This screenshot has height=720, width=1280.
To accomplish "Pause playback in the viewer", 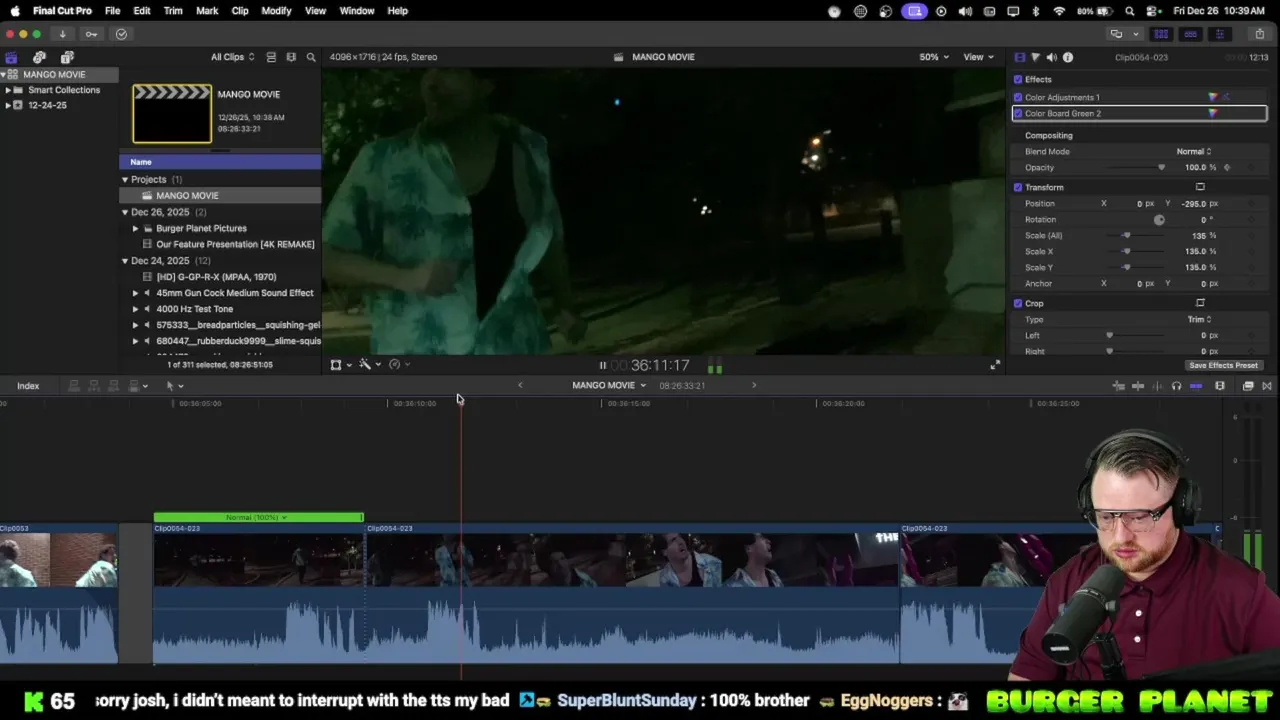I will coord(602,366).
